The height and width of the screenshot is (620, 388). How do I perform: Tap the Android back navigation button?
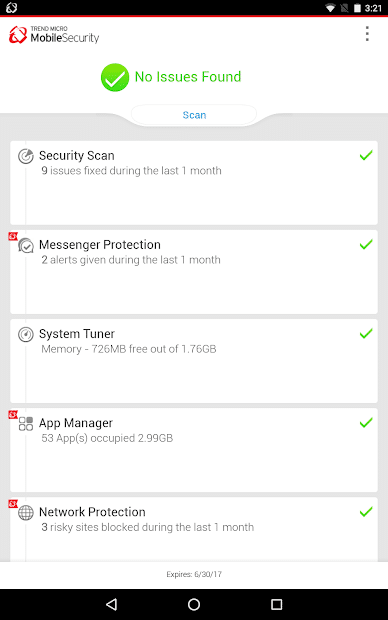pyautogui.click(x=112, y=604)
